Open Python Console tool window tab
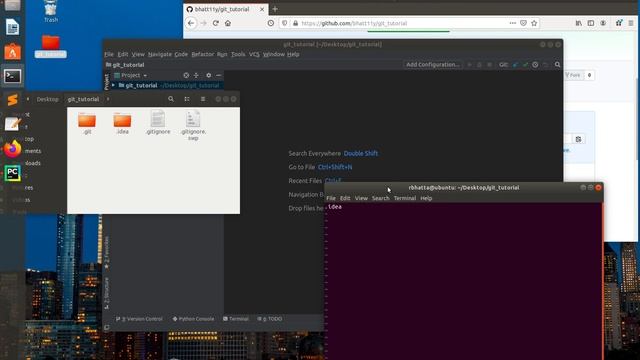640x360 pixels. (193, 319)
